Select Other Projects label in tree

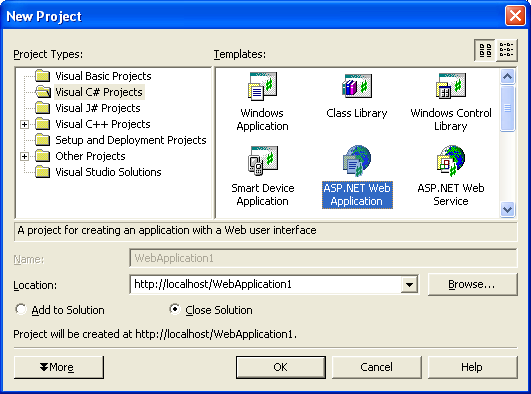click(90, 156)
